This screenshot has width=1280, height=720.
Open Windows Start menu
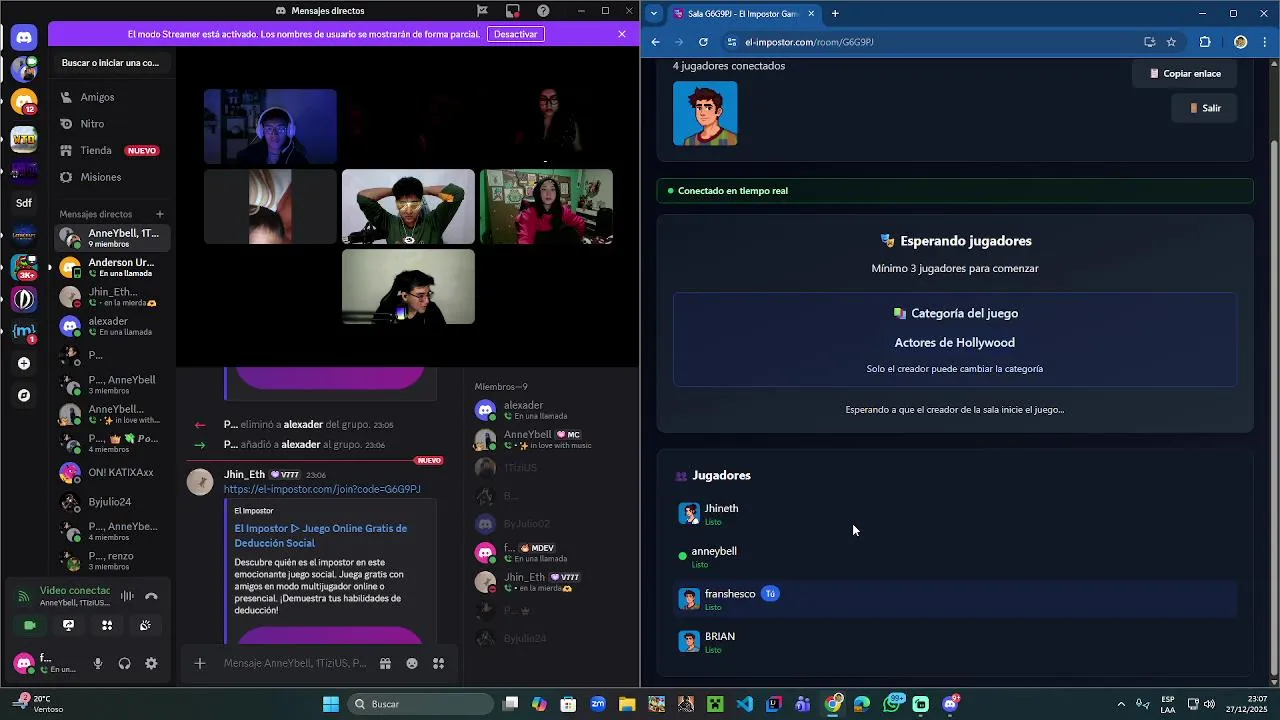point(331,704)
